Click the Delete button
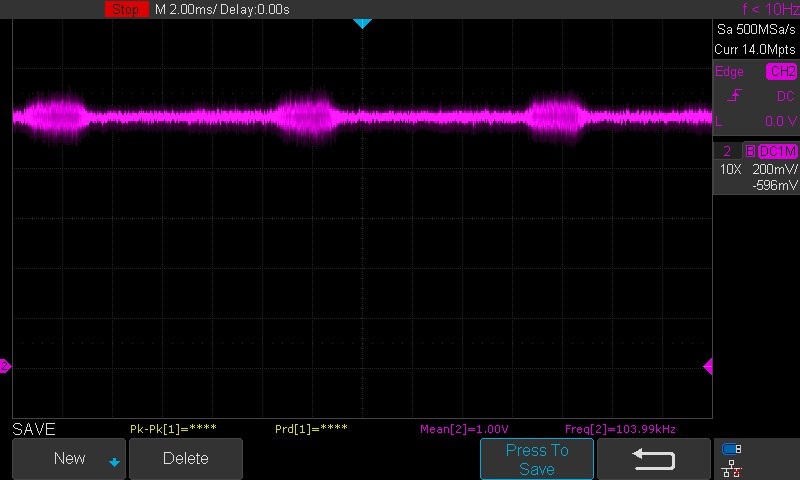This screenshot has height=480, width=800. coord(186,459)
